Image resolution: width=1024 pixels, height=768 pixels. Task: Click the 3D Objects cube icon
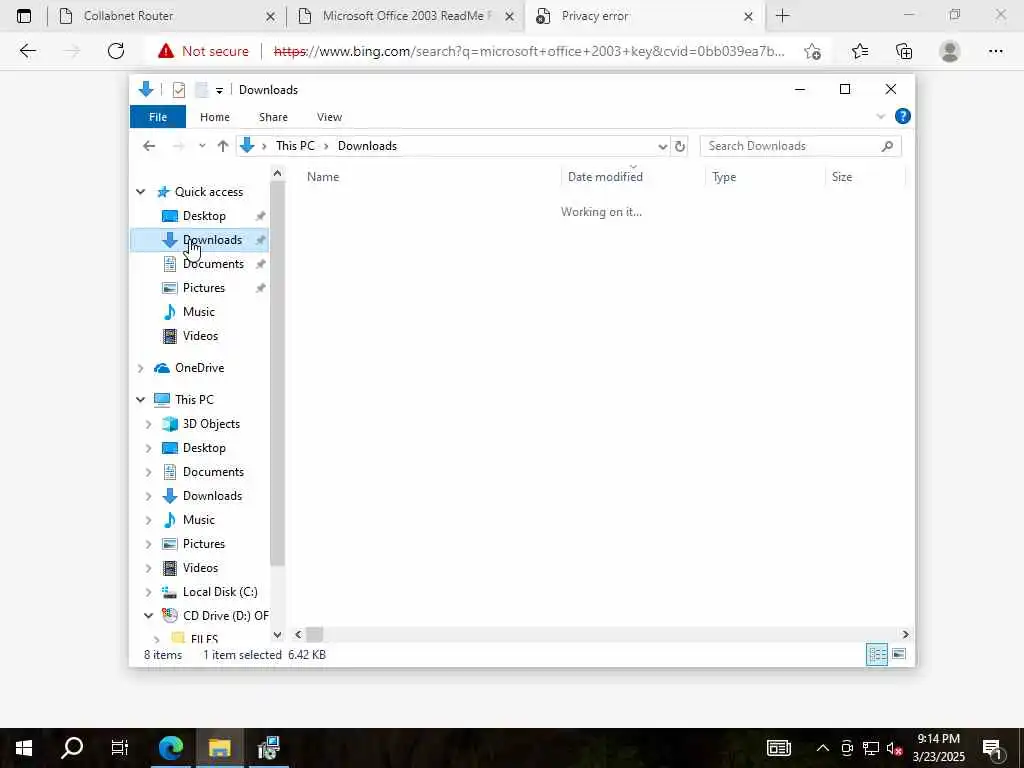click(170, 424)
